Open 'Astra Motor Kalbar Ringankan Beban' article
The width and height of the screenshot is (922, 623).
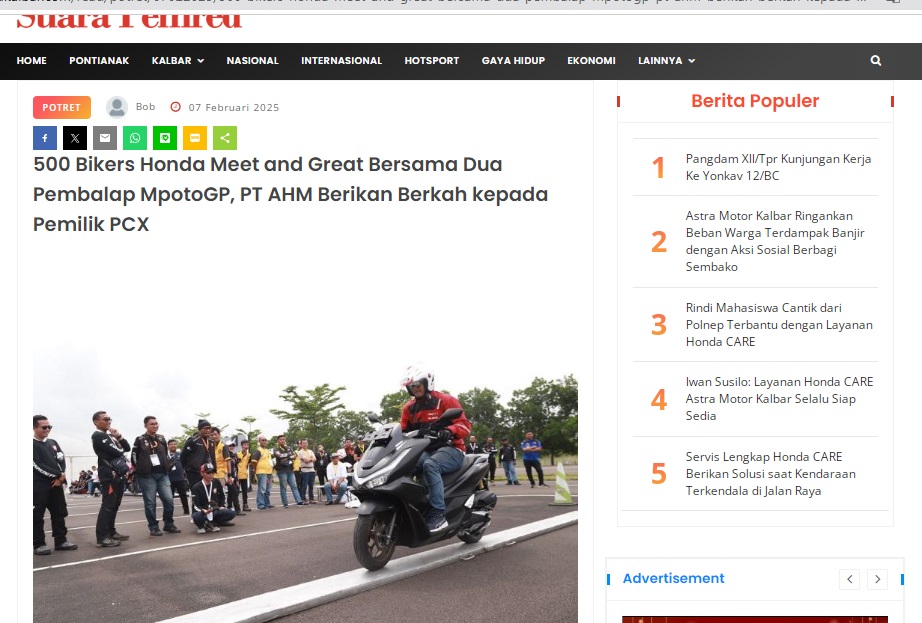pyautogui.click(x=775, y=241)
